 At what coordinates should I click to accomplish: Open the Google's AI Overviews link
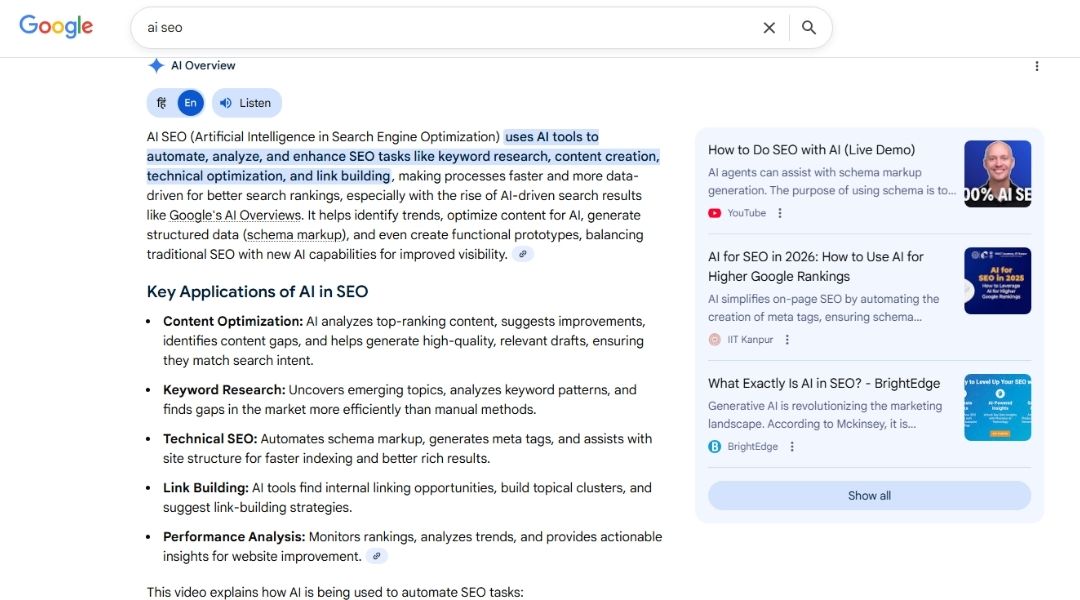pyautogui.click(x=235, y=215)
